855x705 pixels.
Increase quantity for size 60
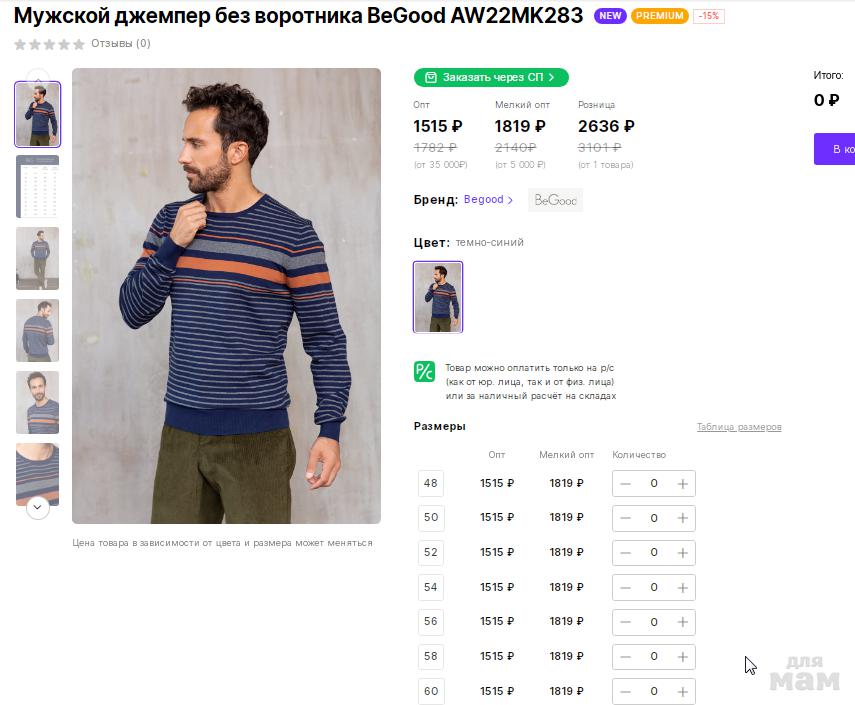coord(683,691)
